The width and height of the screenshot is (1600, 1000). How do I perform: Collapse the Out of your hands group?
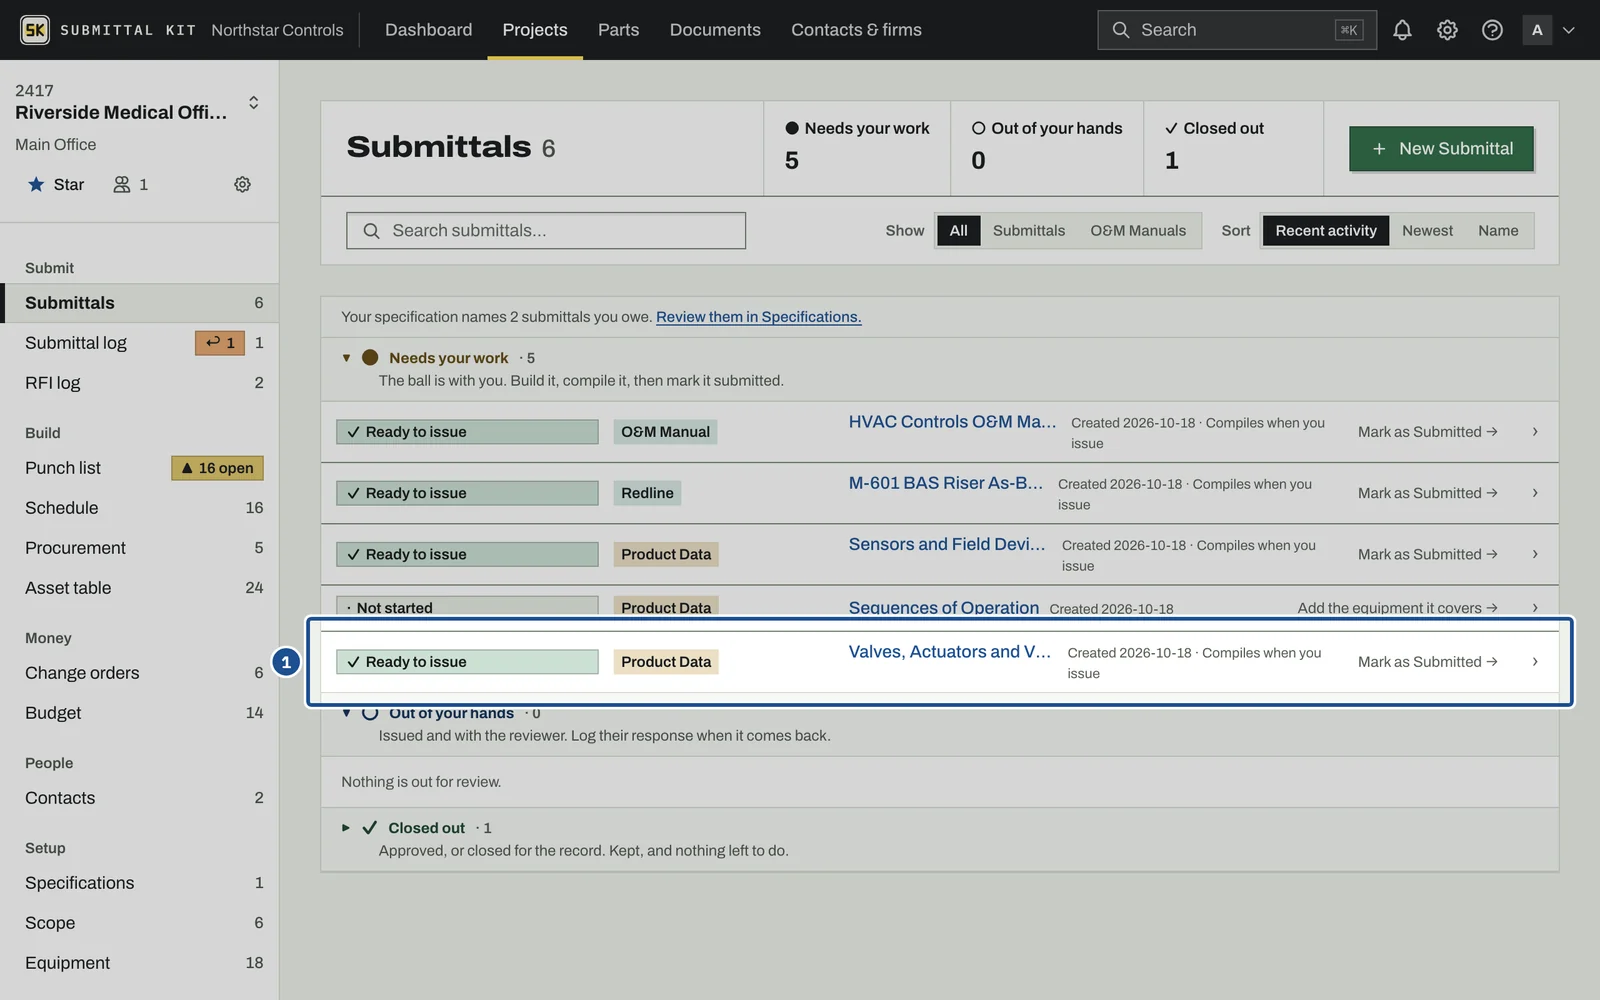(346, 713)
